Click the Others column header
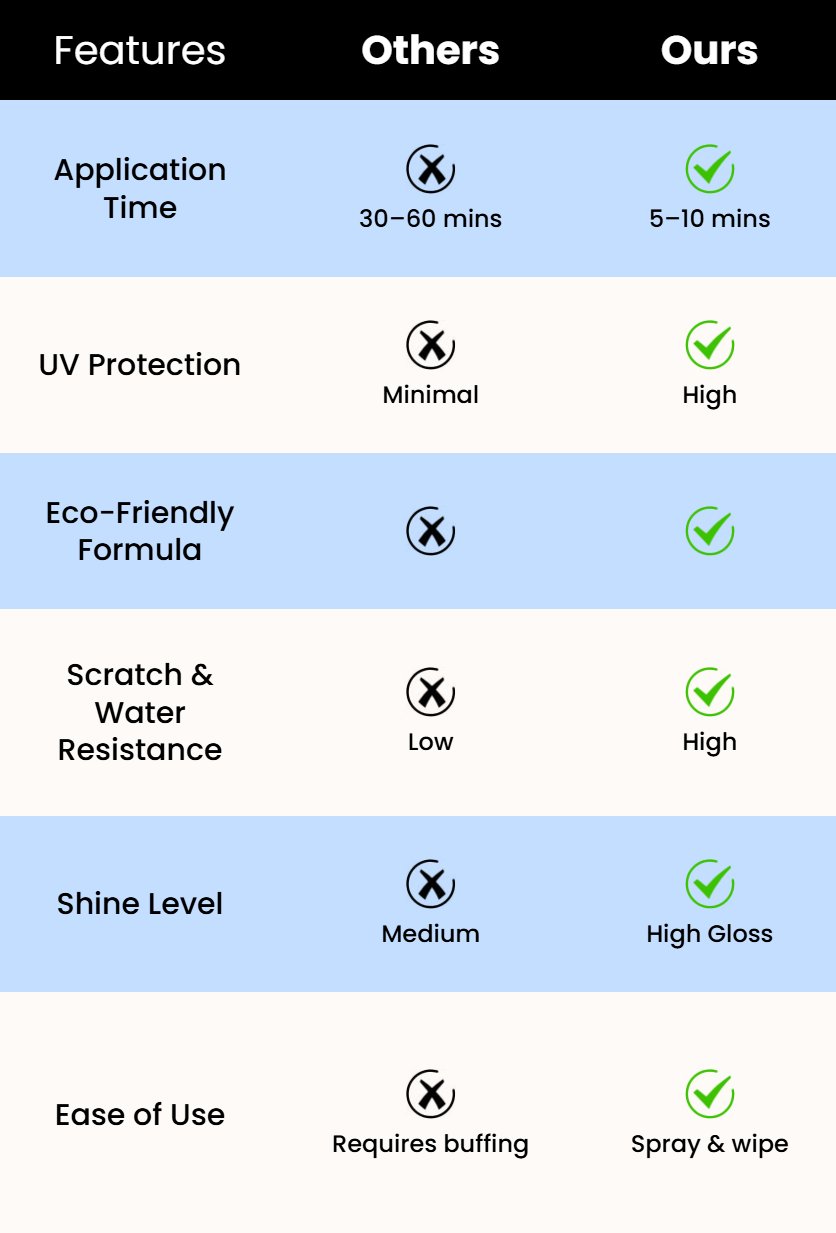The image size is (836, 1233). pos(430,50)
